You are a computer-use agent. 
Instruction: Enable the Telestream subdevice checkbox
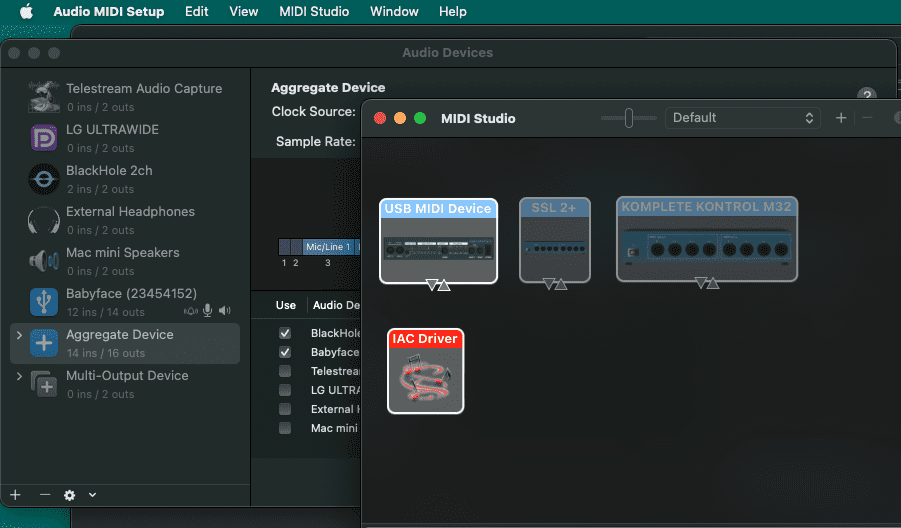285,371
